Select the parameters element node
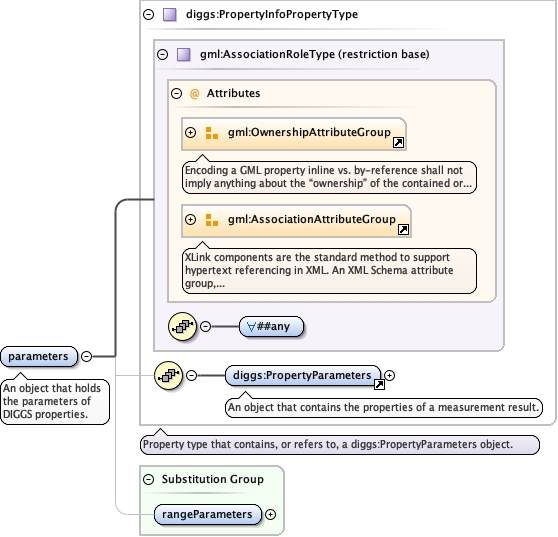The height and width of the screenshot is (537, 558). [39, 356]
